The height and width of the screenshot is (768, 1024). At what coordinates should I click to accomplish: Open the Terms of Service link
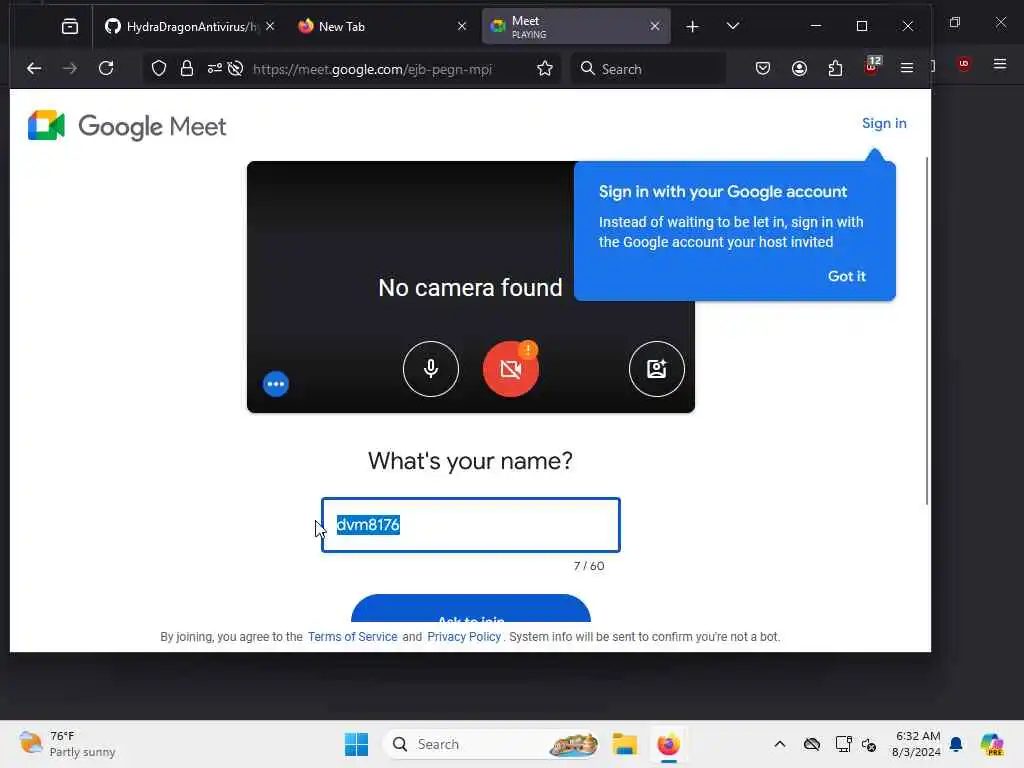(x=352, y=637)
